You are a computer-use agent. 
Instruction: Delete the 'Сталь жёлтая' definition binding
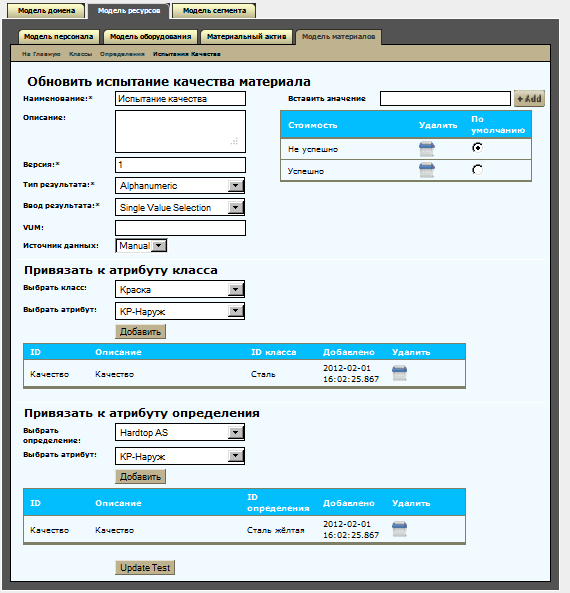399,529
